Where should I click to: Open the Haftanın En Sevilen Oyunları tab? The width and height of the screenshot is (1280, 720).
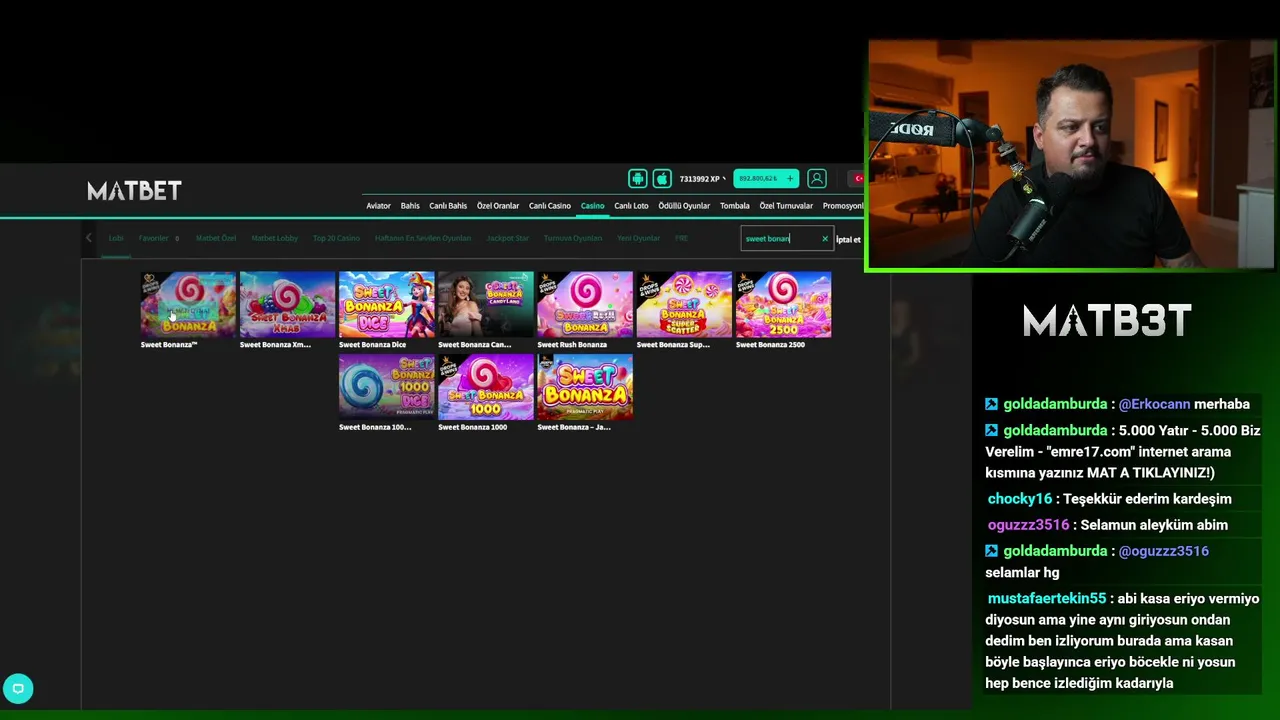click(x=423, y=239)
